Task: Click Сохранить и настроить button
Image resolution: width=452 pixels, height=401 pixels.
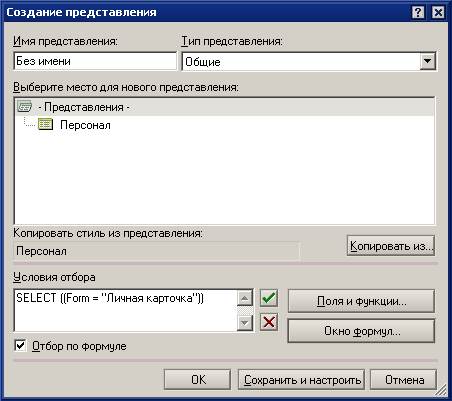Action: (302, 379)
